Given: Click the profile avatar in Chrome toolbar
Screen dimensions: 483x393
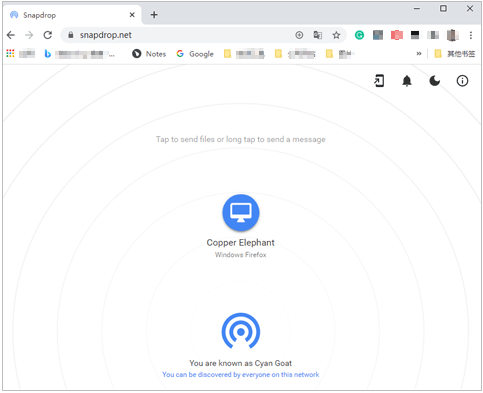Looking at the screenshot, I should tap(452, 35).
